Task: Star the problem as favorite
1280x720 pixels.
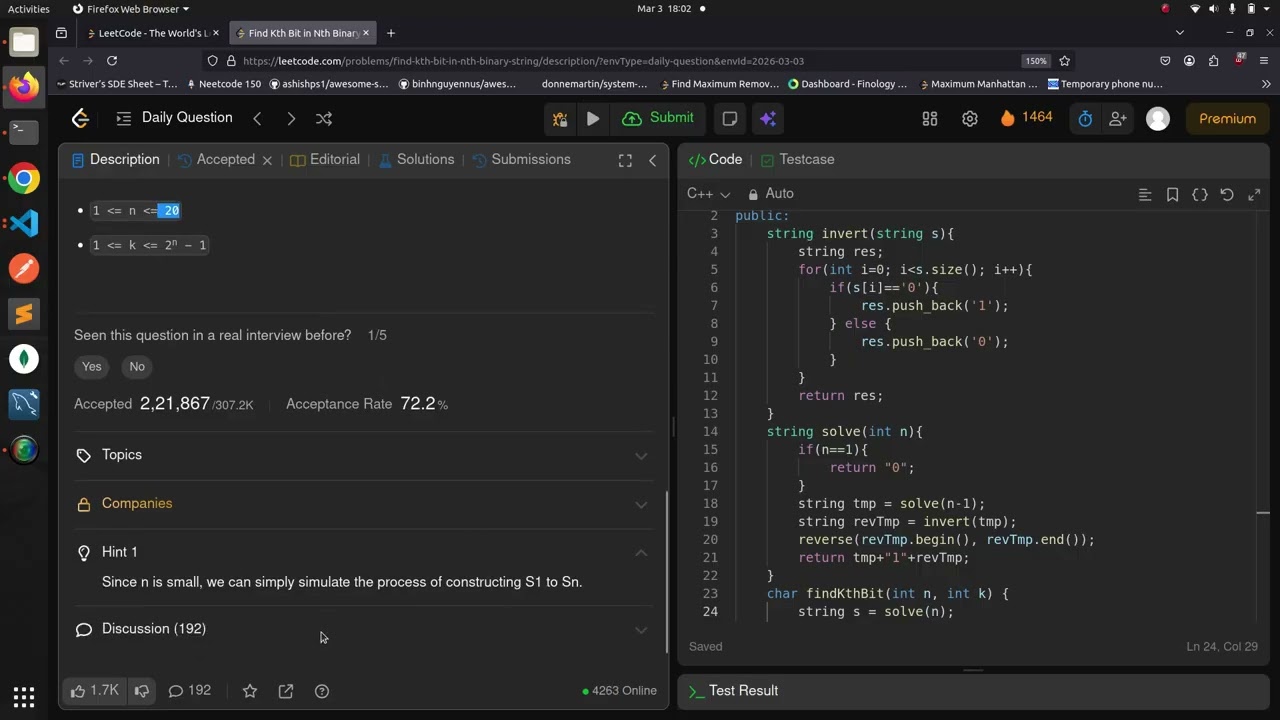Action: 250,691
